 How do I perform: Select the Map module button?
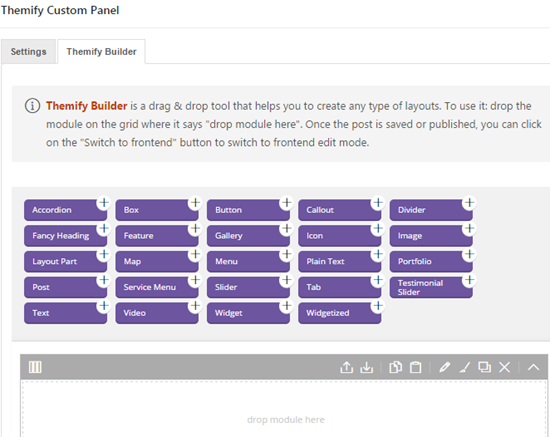point(157,261)
